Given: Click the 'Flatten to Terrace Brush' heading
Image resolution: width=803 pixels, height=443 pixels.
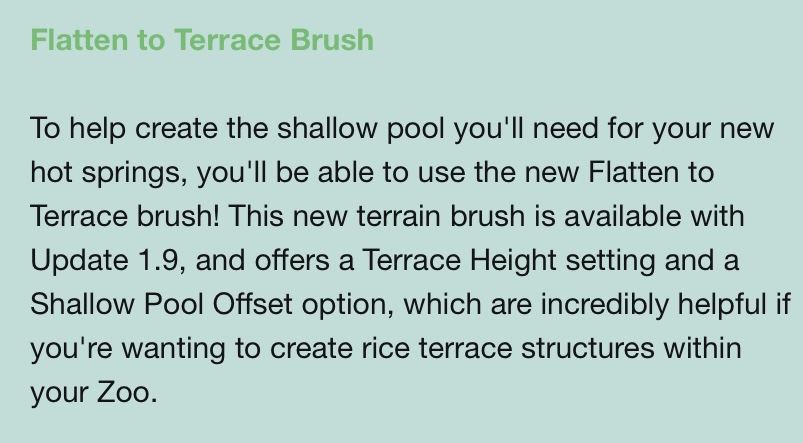Looking at the screenshot, I should coord(202,39).
